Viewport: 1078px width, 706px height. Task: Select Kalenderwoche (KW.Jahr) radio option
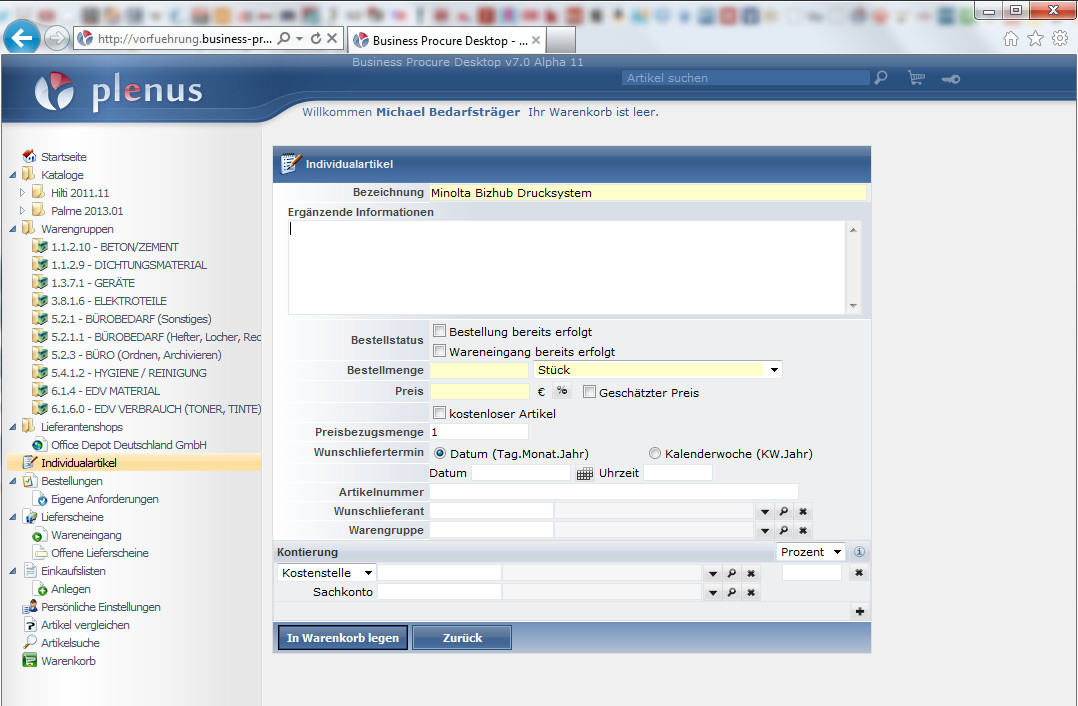[655, 453]
